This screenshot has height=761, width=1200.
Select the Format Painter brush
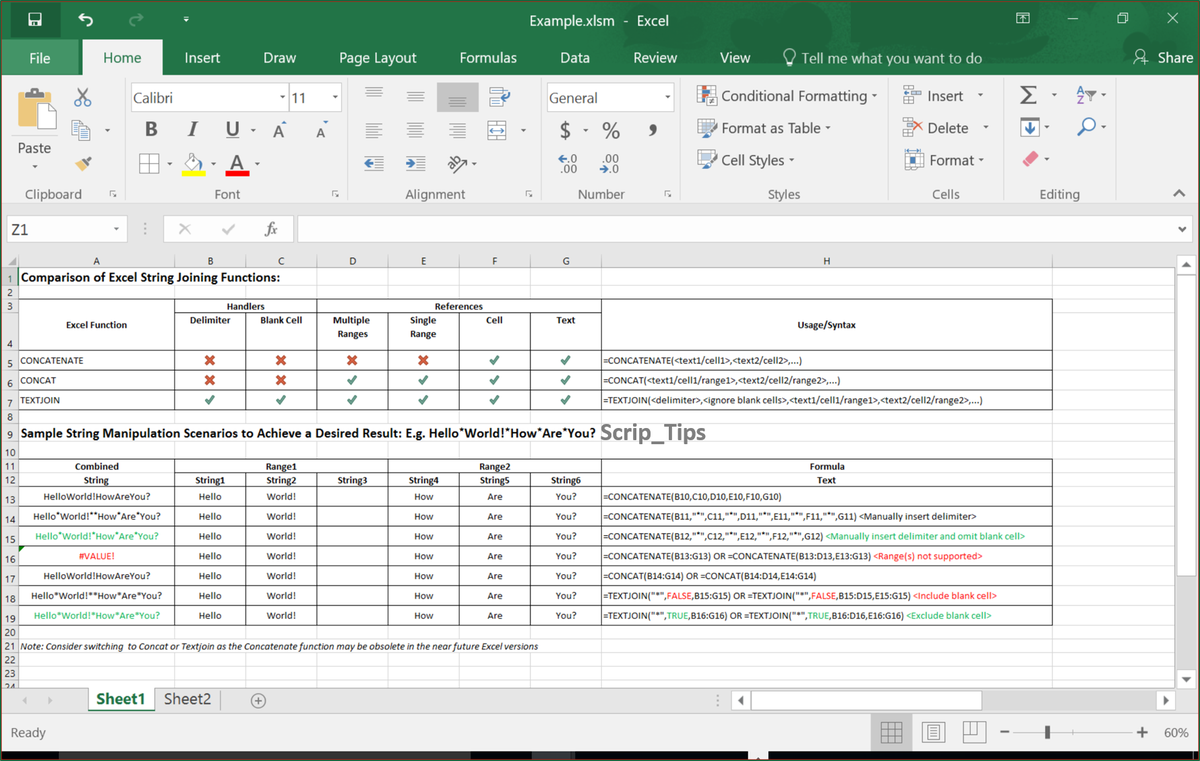[x=84, y=162]
